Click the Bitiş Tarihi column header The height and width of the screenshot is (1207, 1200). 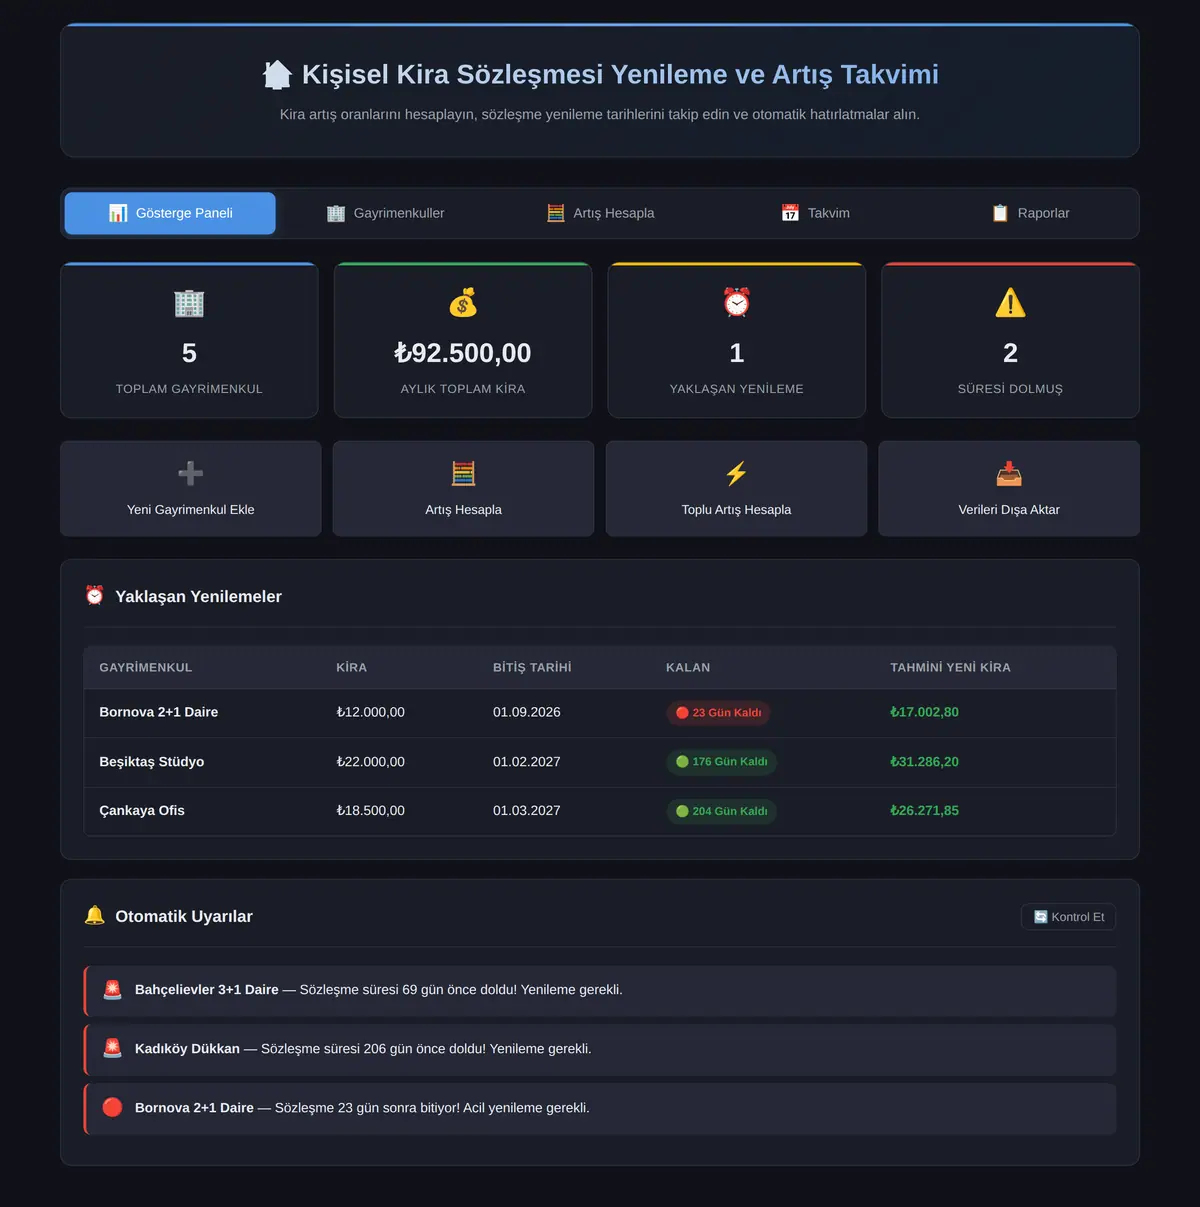coord(532,667)
